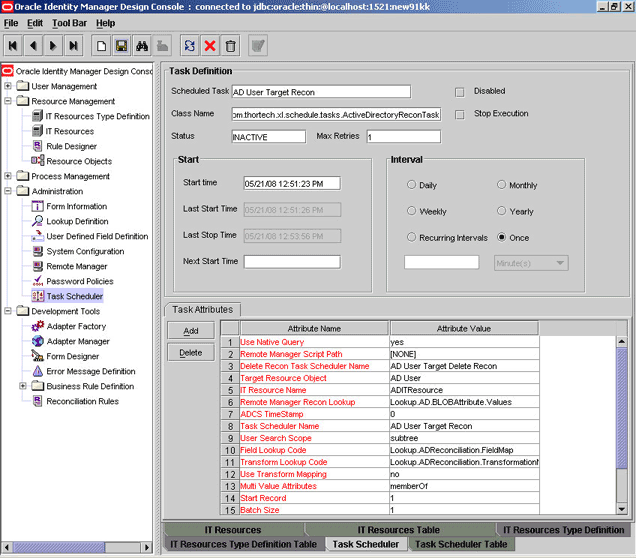Click the trash can toolbar icon
Screen dimensions: 636x558
pos(231,46)
